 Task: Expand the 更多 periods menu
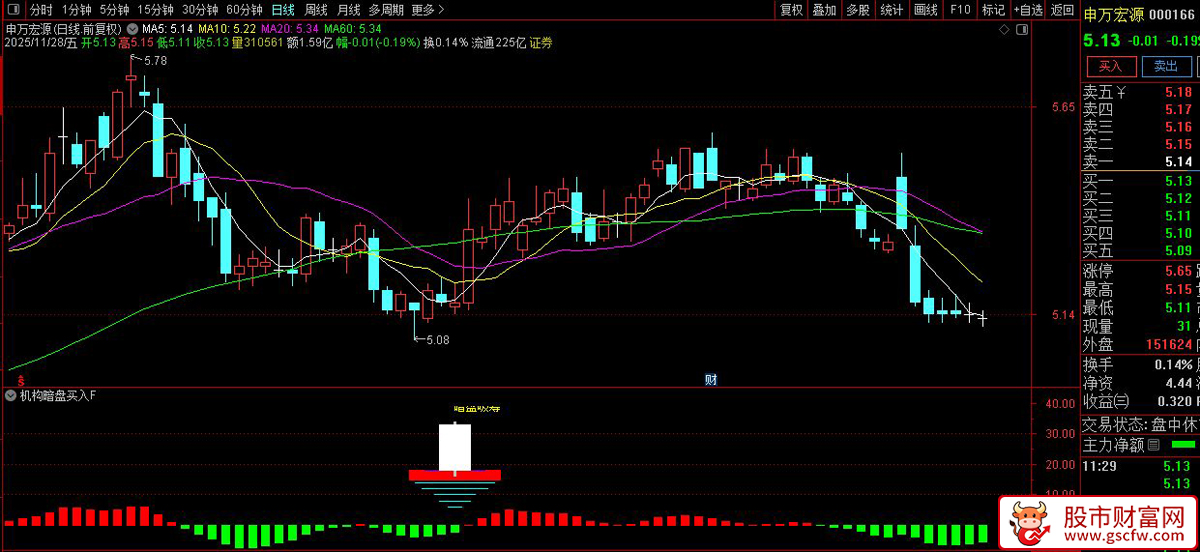click(428, 10)
